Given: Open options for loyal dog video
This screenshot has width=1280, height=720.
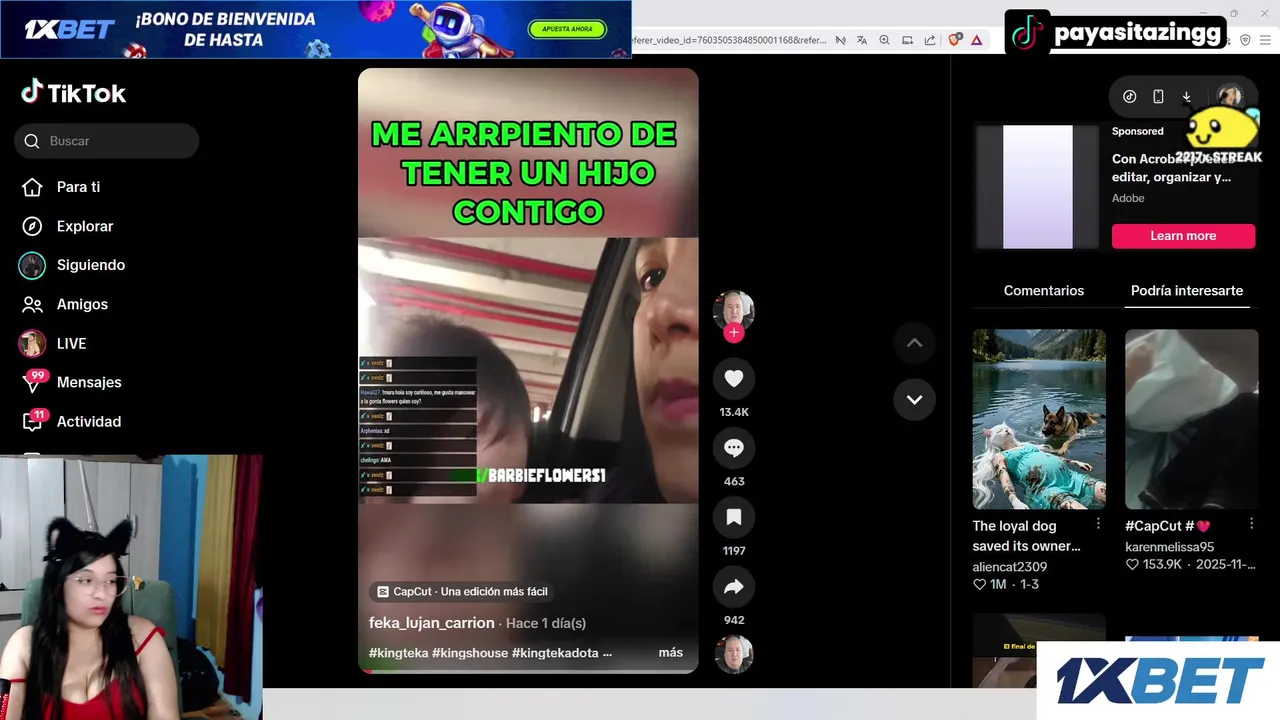Looking at the screenshot, I should tap(1098, 524).
